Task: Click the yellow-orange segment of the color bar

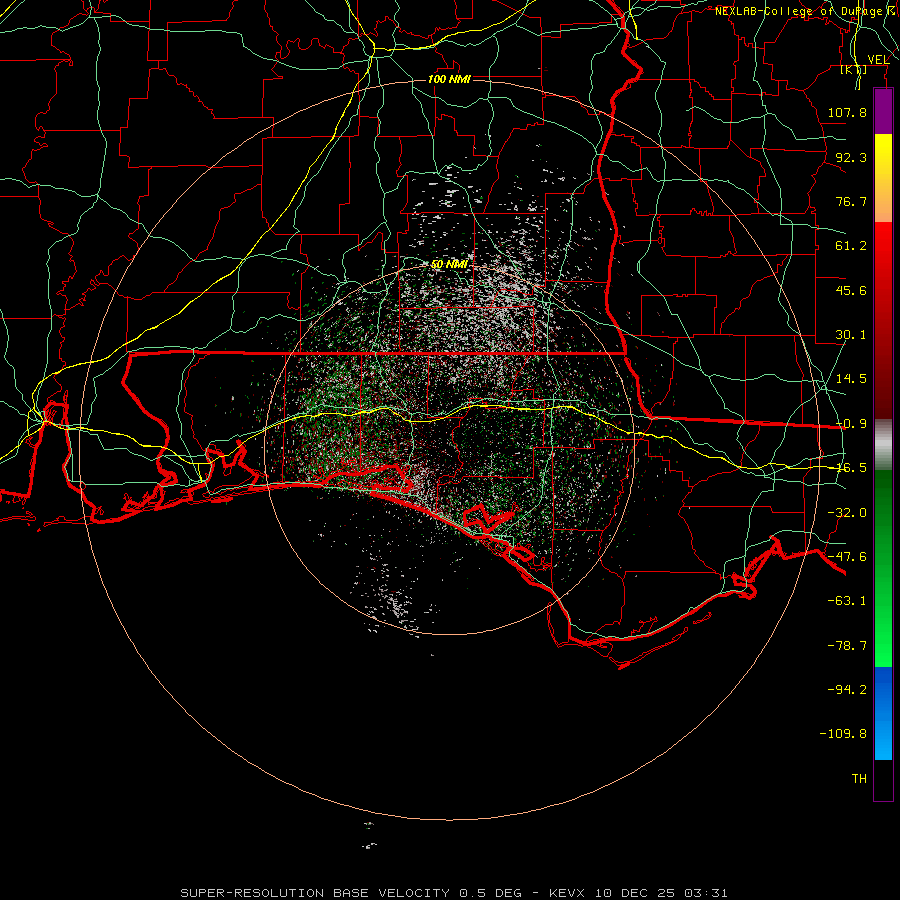Action: point(883,178)
